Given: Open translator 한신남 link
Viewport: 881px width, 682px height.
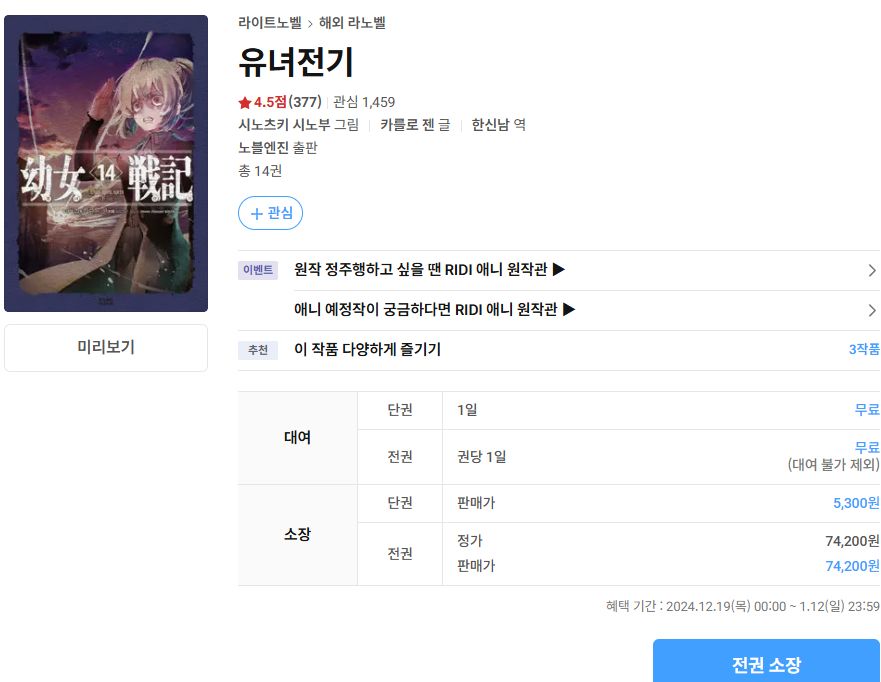Looking at the screenshot, I should click(491, 125).
